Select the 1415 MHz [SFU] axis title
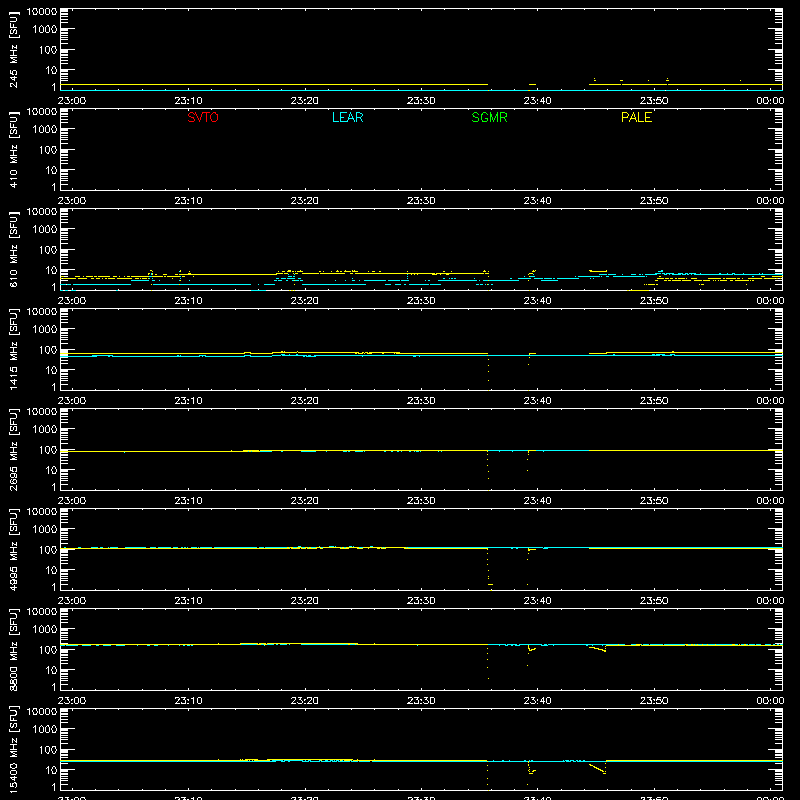Viewport: 800px width, 800px height. (14, 350)
